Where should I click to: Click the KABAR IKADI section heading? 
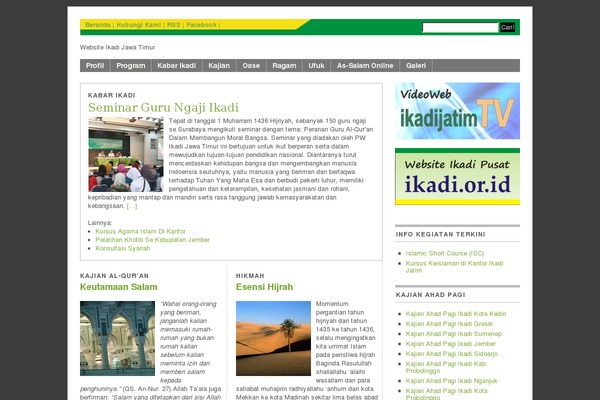111,95
